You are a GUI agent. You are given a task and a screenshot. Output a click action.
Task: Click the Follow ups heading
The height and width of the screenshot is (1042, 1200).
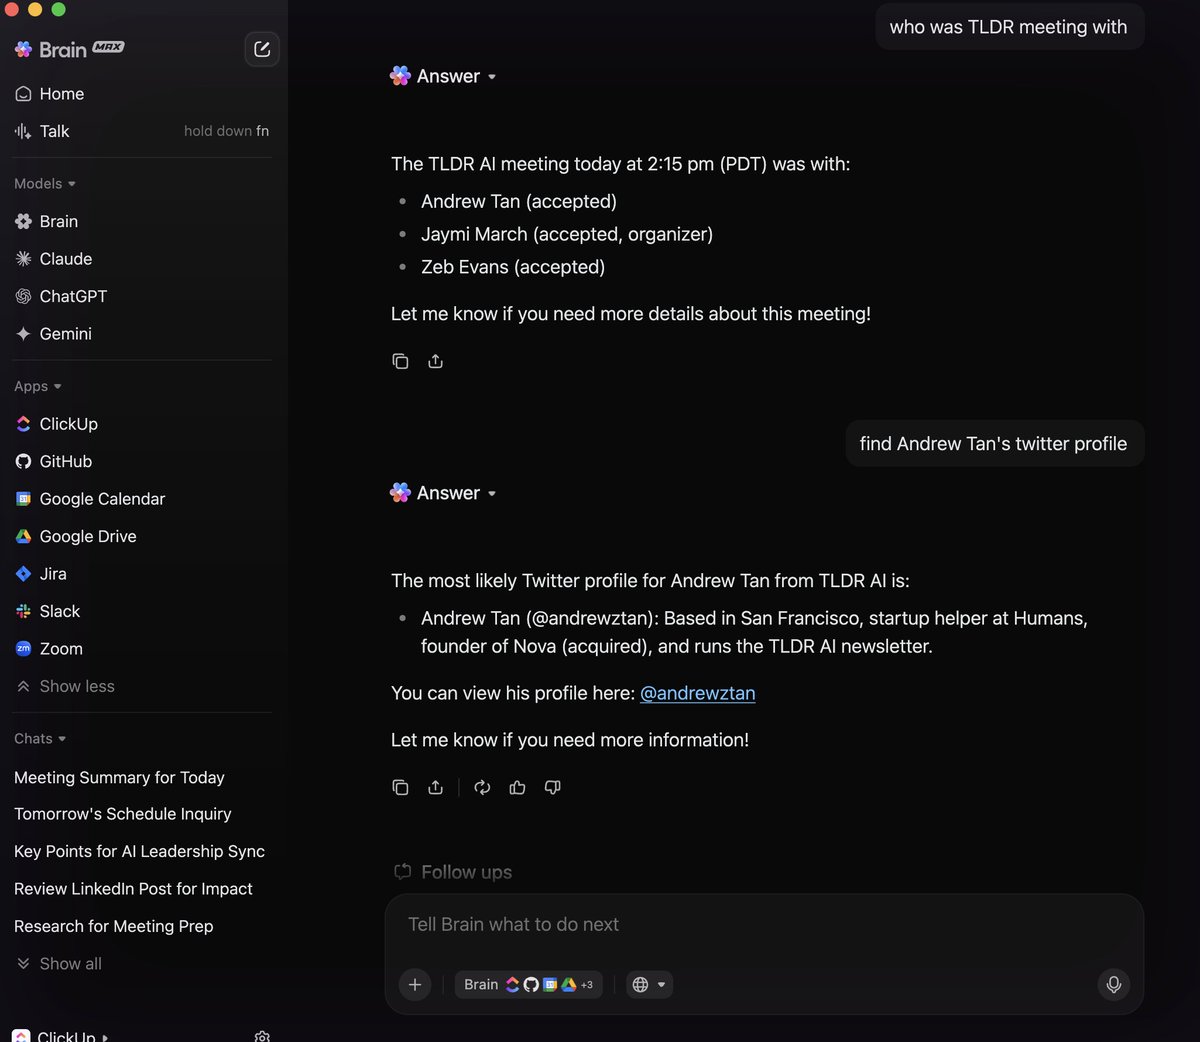pos(453,872)
